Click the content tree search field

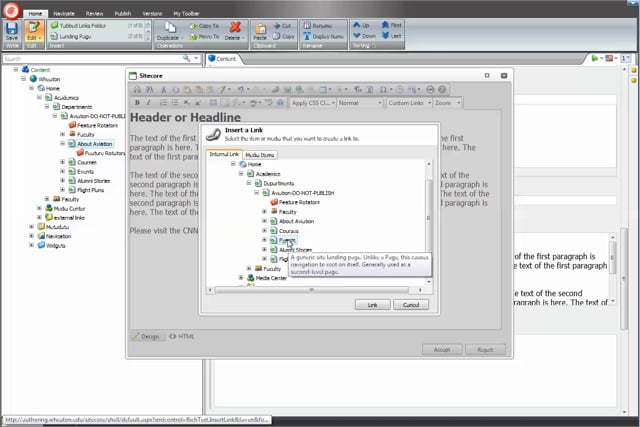(x=90, y=59)
